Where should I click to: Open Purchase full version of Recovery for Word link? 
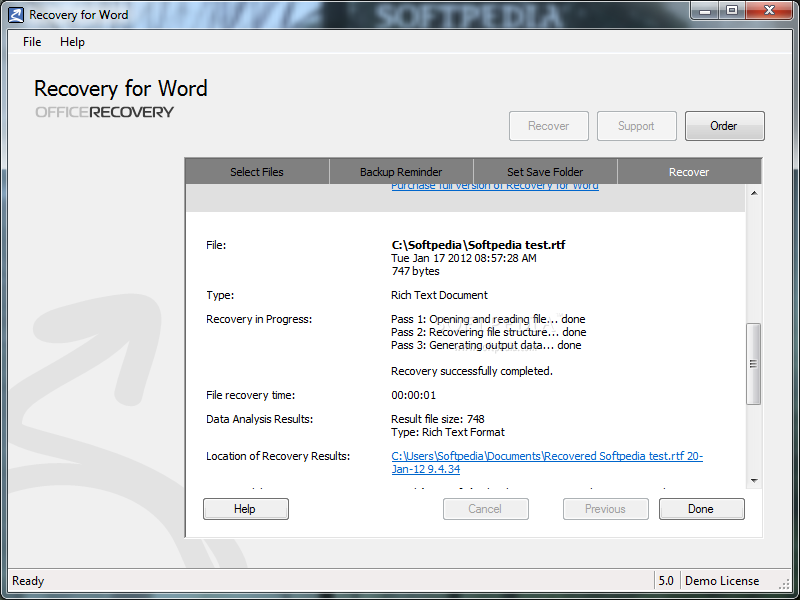(x=495, y=186)
